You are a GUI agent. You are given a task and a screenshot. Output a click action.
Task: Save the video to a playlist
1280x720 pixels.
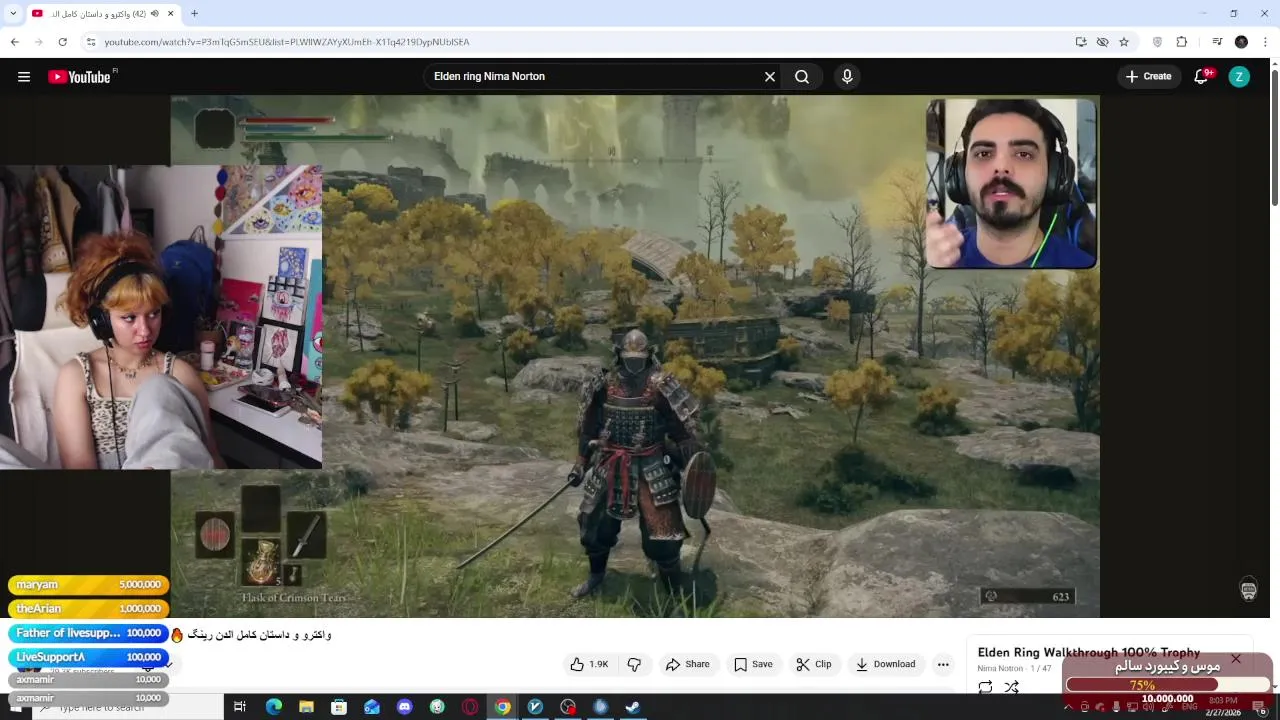tap(753, 664)
